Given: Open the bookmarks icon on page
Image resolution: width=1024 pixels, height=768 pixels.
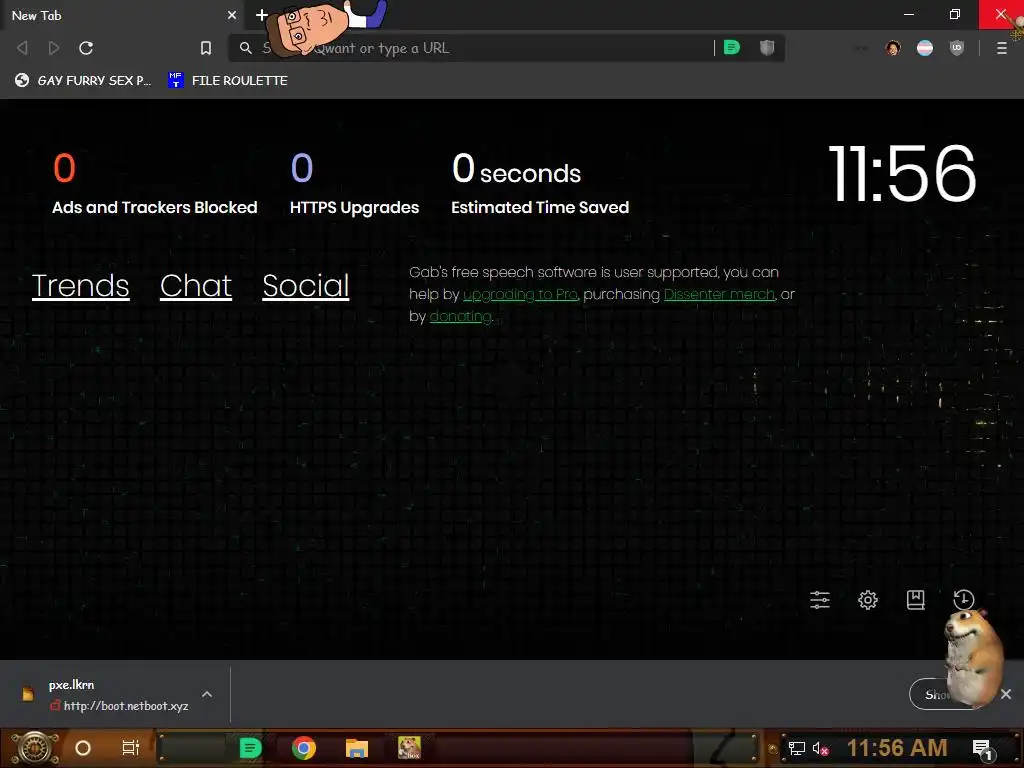Looking at the screenshot, I should click(x=916, y=600).
